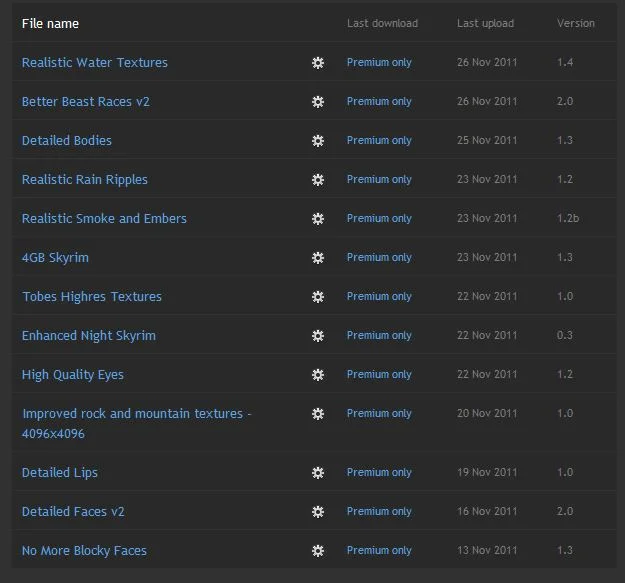Sort the list by File name column
This screenshot has height=583, width=625.
pyautogui.click(x=50, y=23)
